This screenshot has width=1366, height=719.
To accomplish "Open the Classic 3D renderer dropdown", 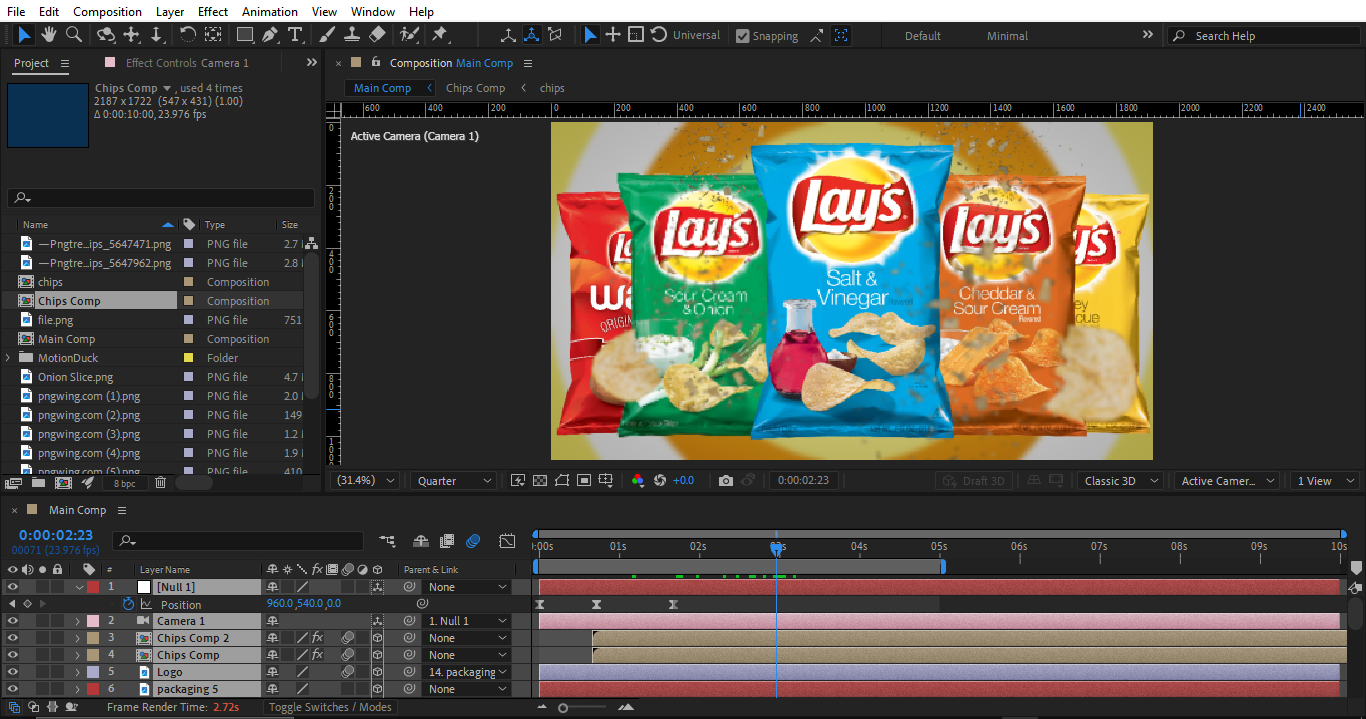I will (1119, 481).
